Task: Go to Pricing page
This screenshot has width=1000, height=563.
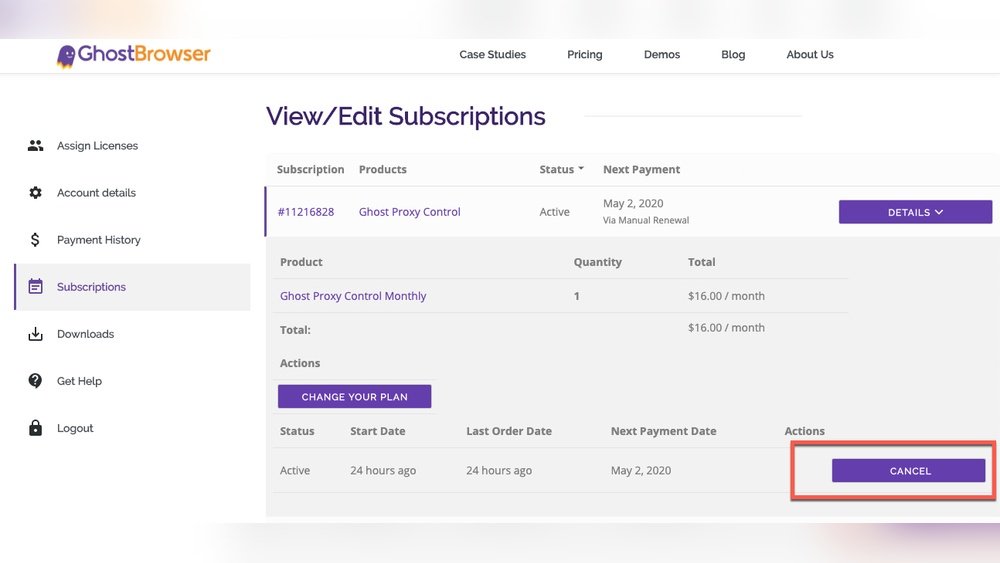Action: [585, 55]
